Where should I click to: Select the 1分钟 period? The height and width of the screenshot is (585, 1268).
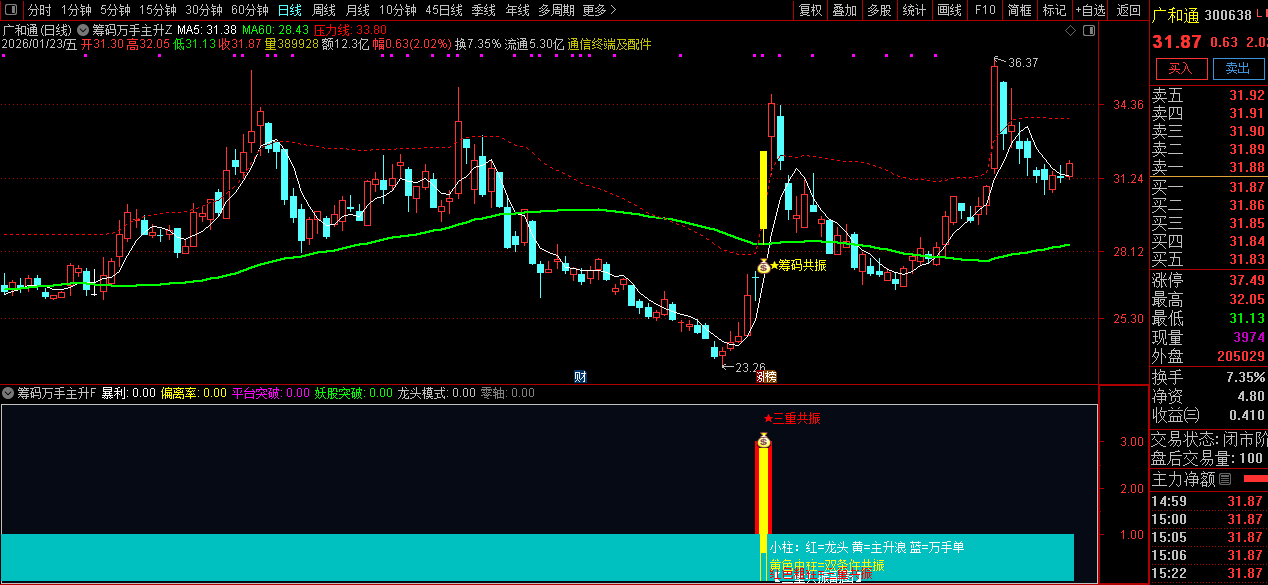point(76,10)
